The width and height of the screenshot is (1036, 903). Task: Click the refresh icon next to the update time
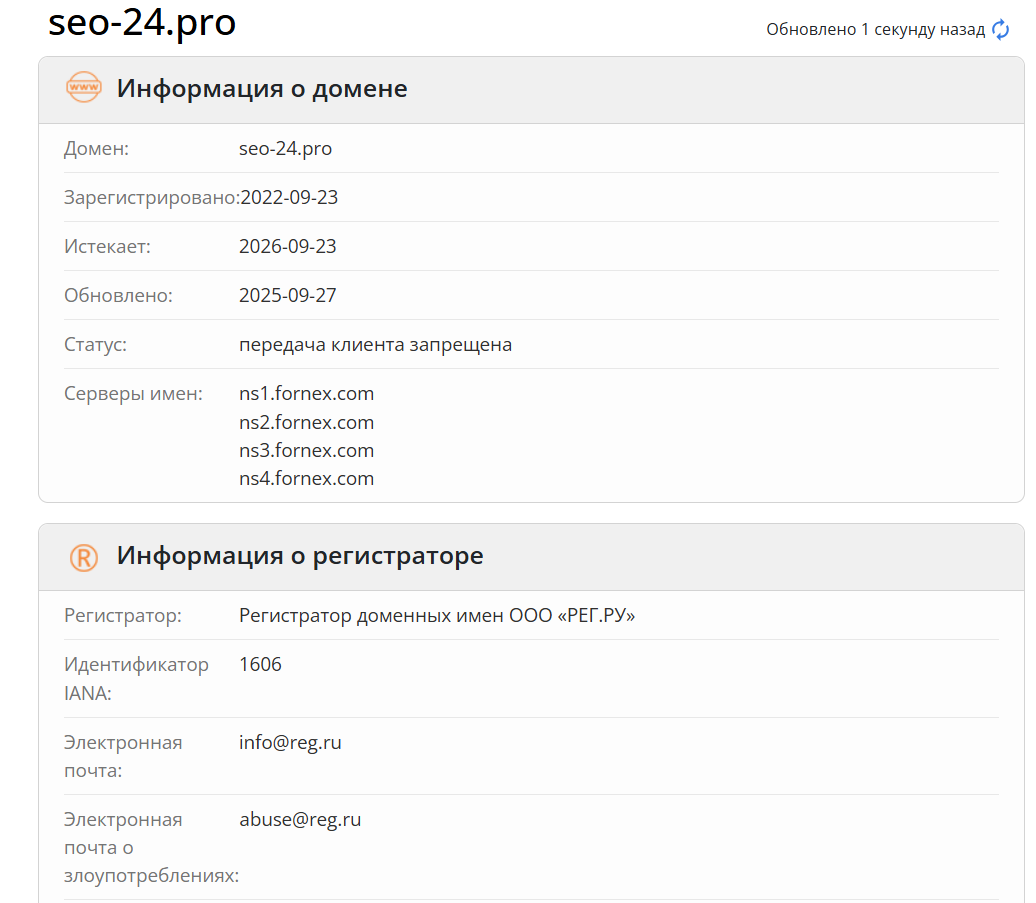(x=1001, y=30)
